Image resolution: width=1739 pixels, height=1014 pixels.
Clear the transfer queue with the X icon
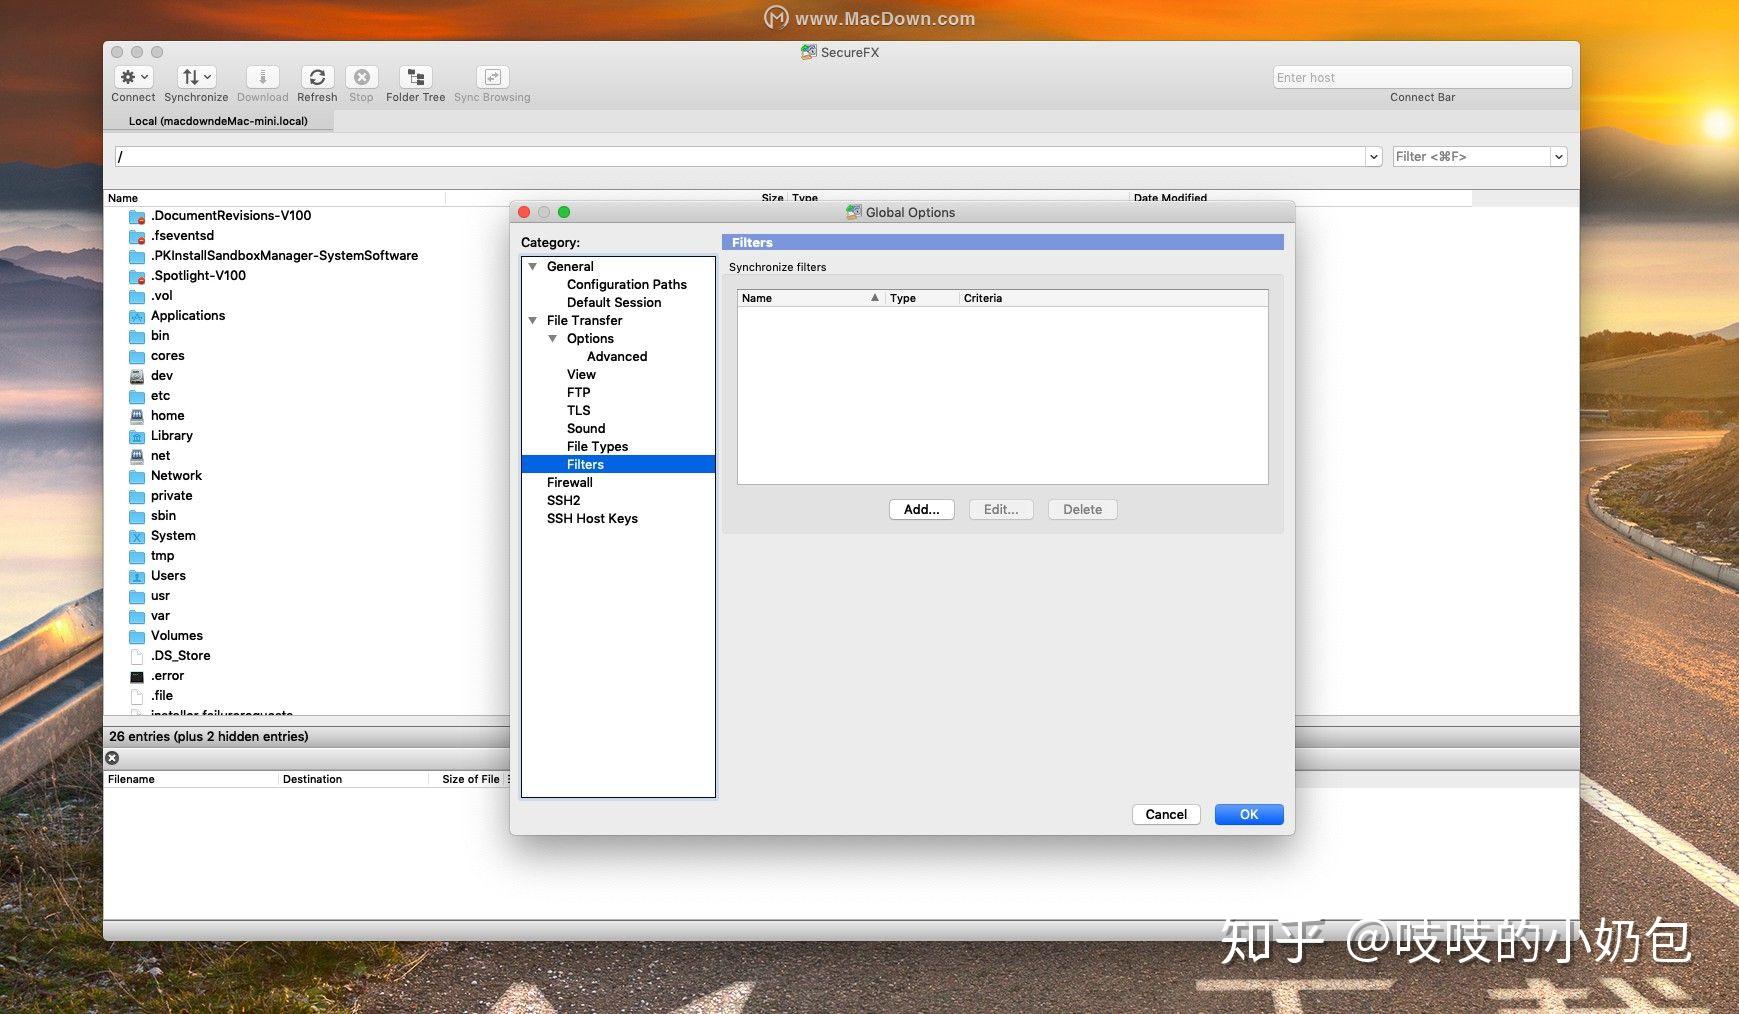pos(113,758)
